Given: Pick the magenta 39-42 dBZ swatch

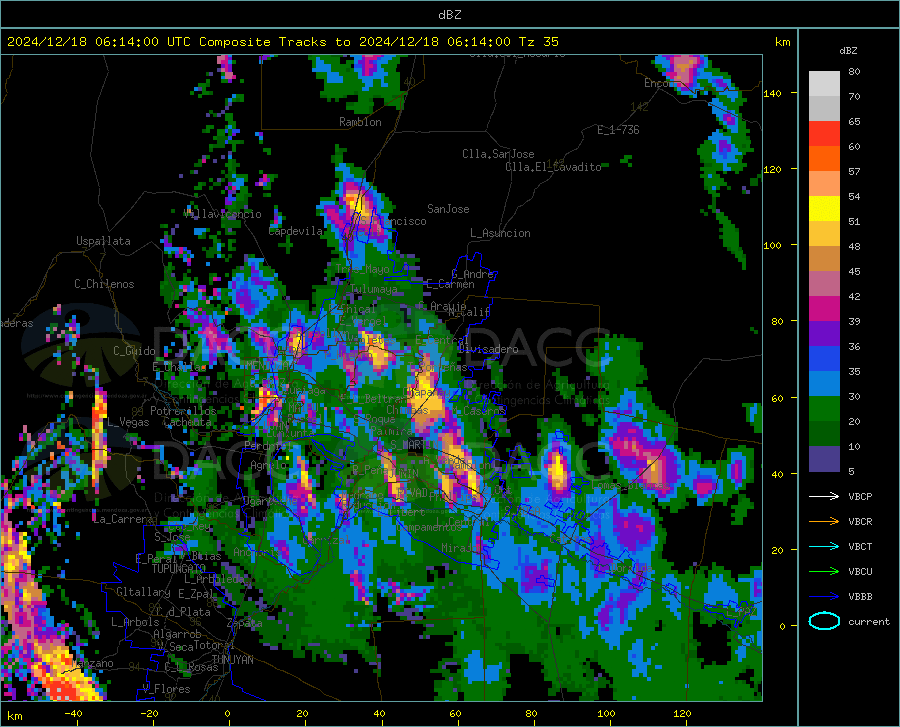Looking at the screenshot, I should point(824,309).
